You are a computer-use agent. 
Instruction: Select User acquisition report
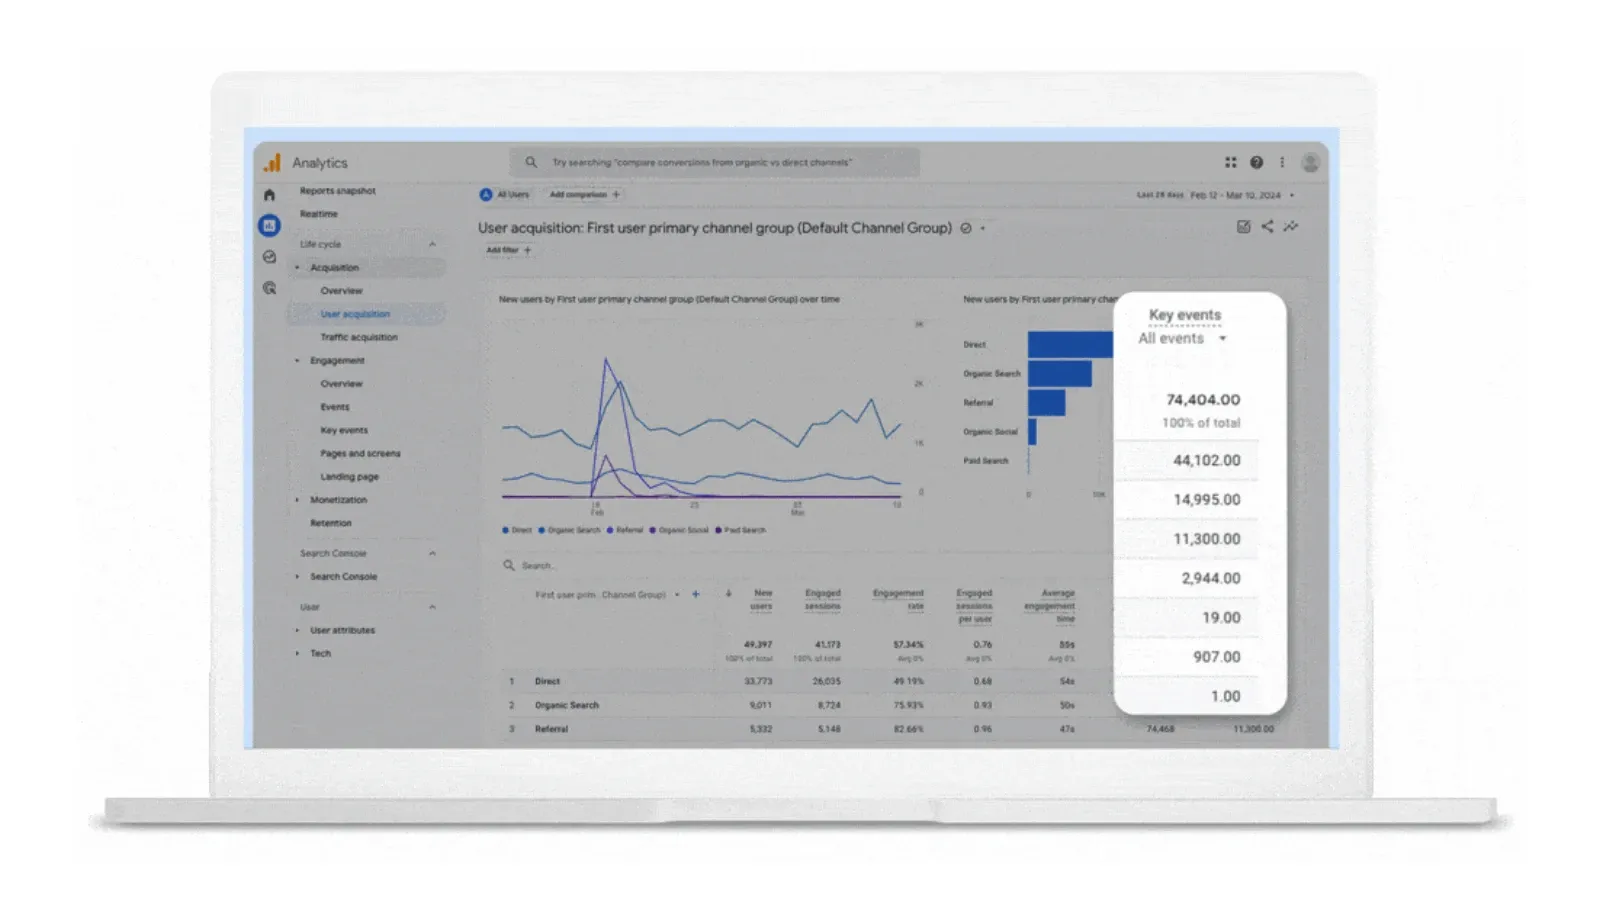355,314
